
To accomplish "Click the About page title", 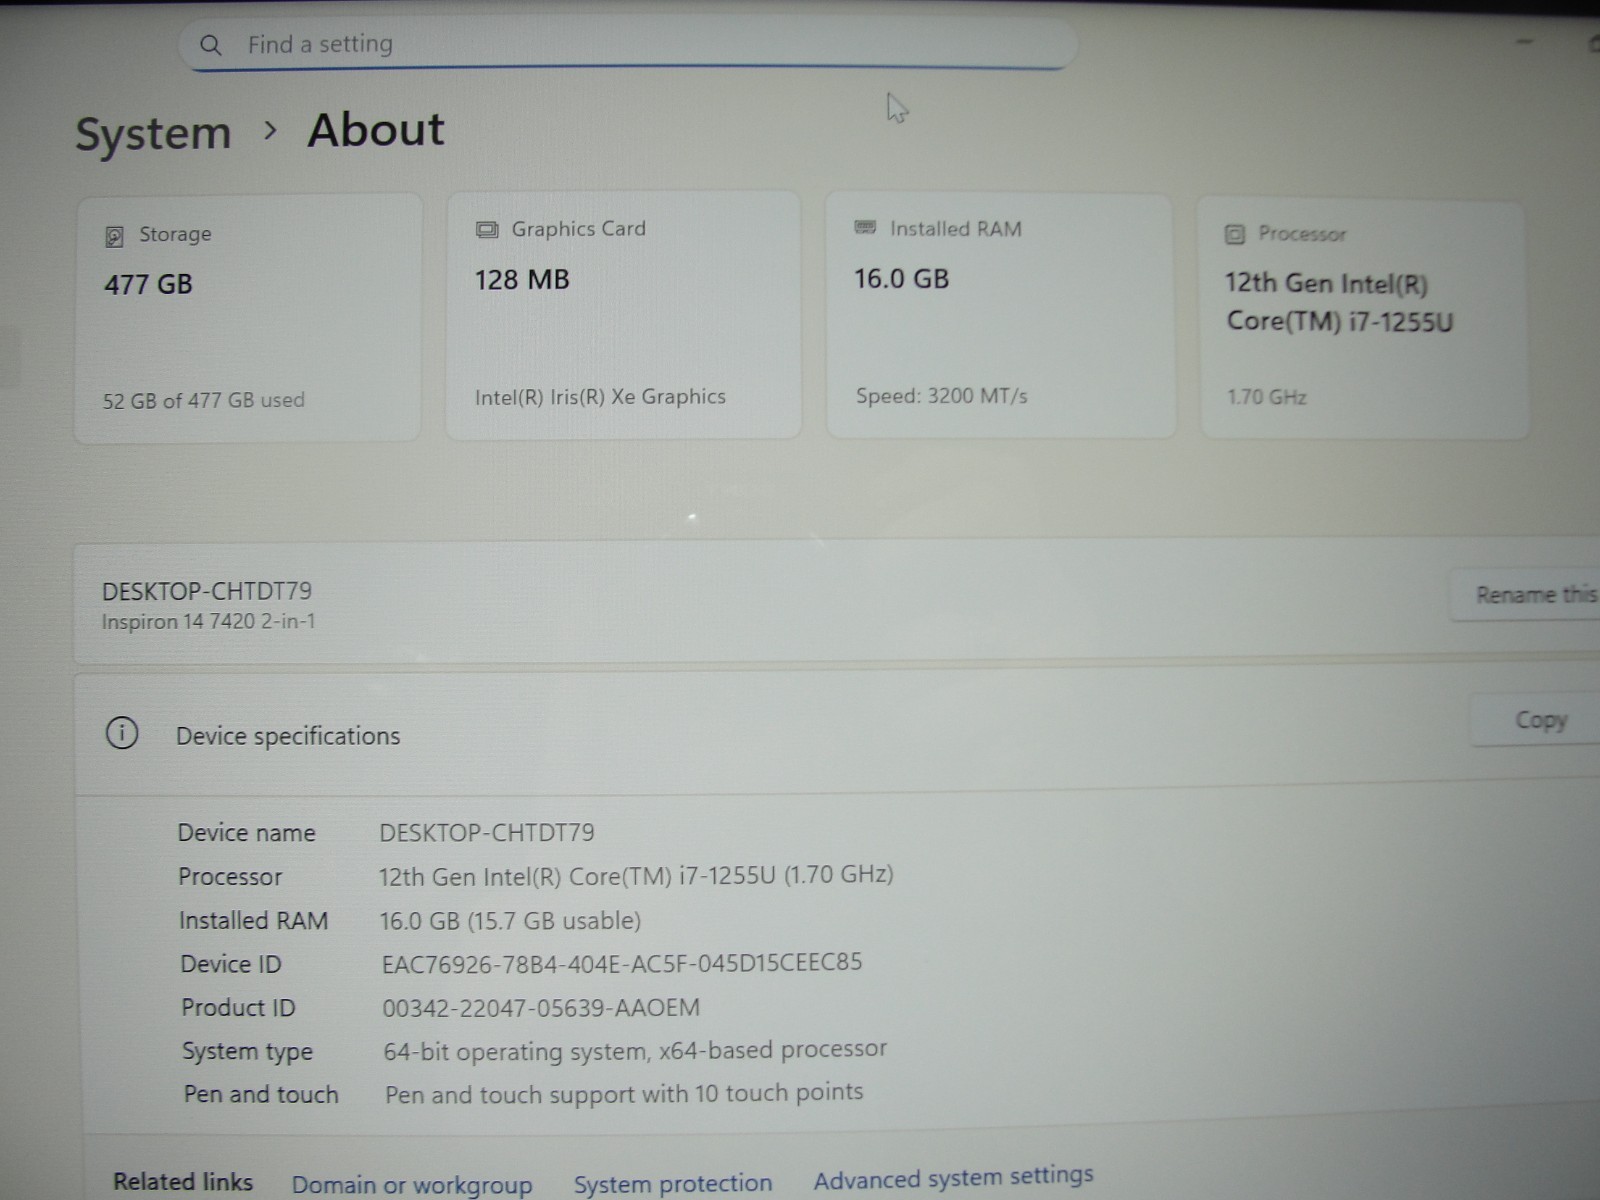I will click(x=376, y=130).
